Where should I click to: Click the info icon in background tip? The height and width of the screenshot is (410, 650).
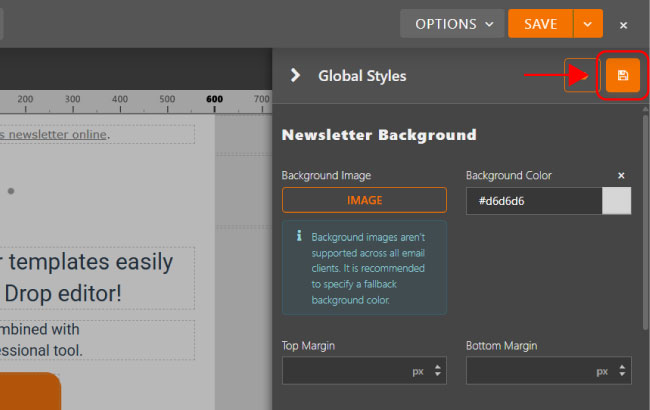click(299, 238)
